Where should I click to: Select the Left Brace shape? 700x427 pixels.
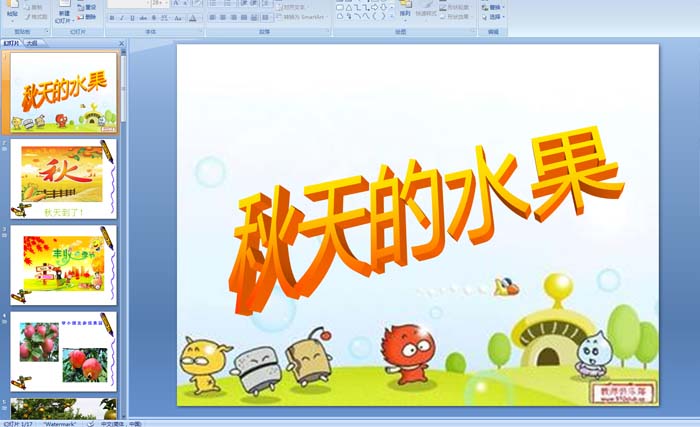(374, 16)
